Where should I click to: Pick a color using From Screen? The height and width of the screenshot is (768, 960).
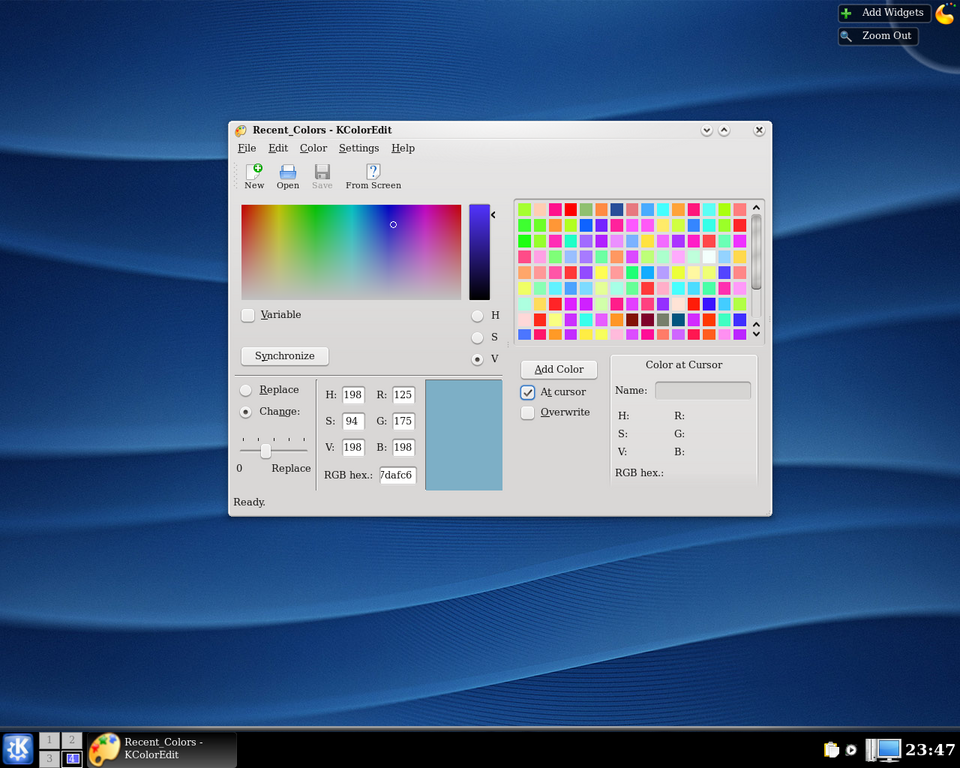coord(373,172)
